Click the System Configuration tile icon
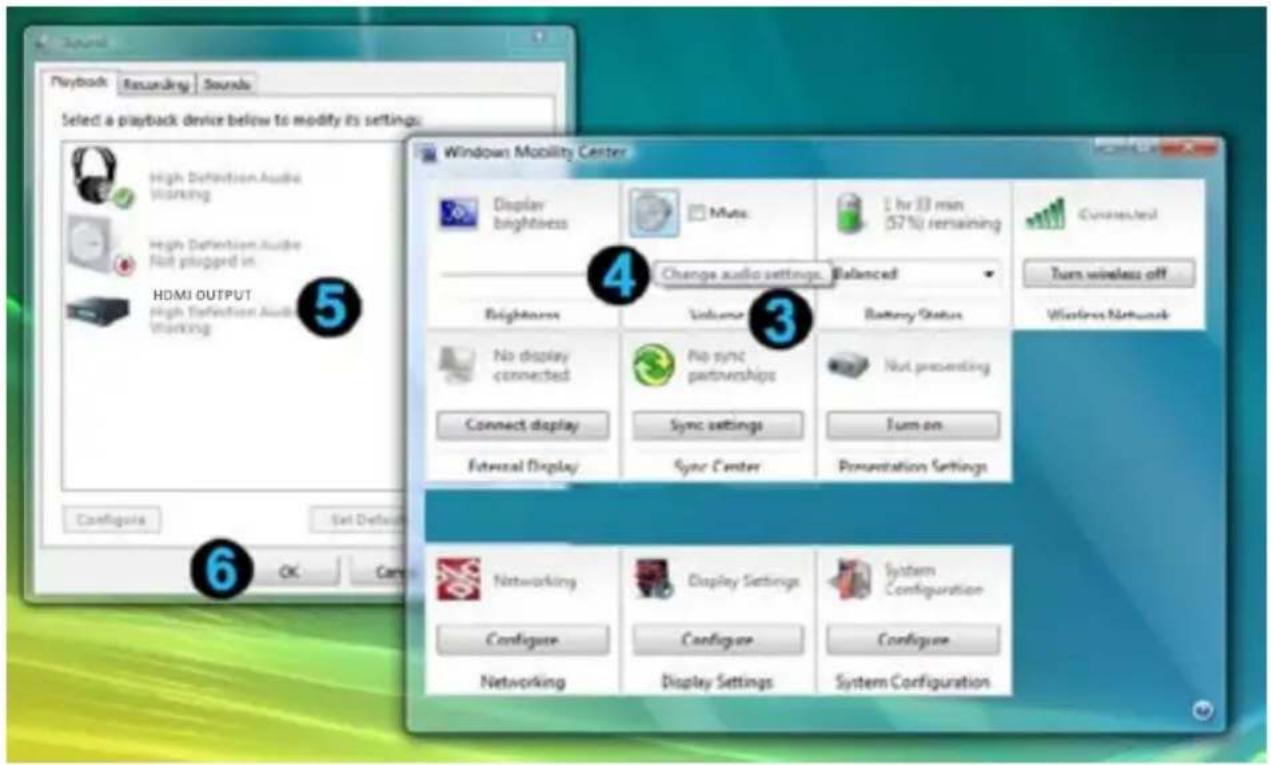 848,580
